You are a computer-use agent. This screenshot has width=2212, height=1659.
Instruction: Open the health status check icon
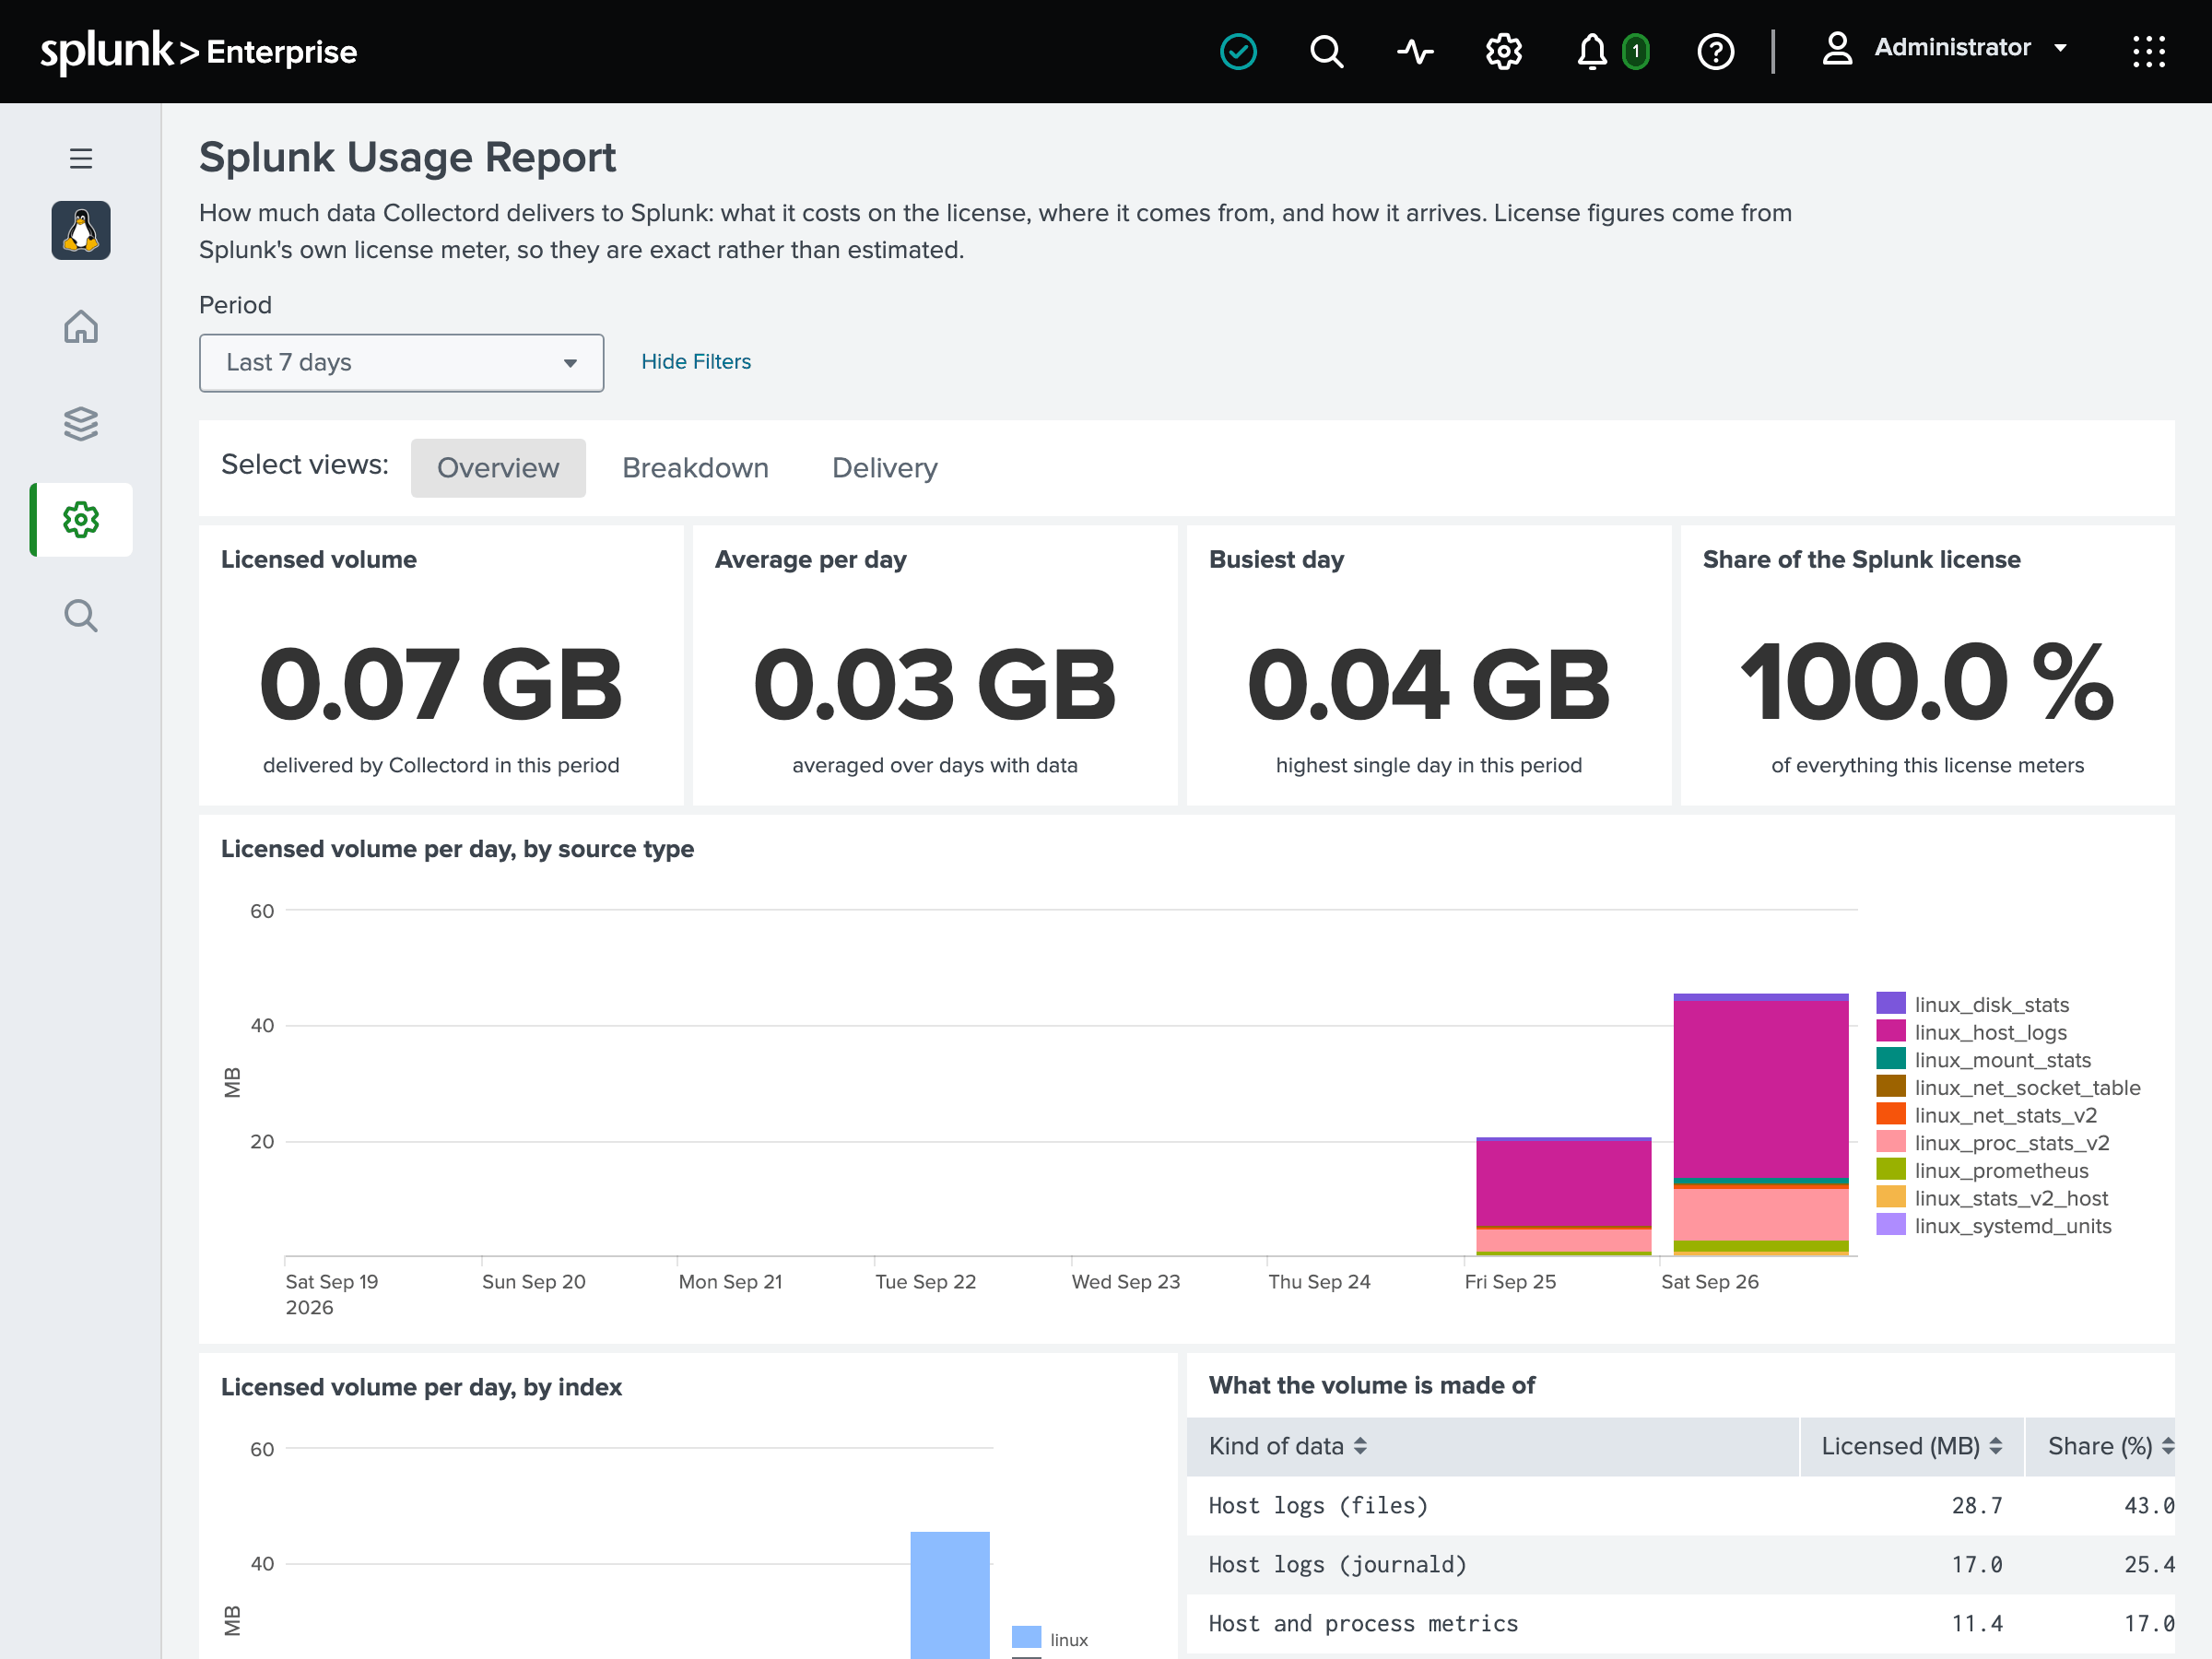pyautogui.click(x=1238, y=51)
